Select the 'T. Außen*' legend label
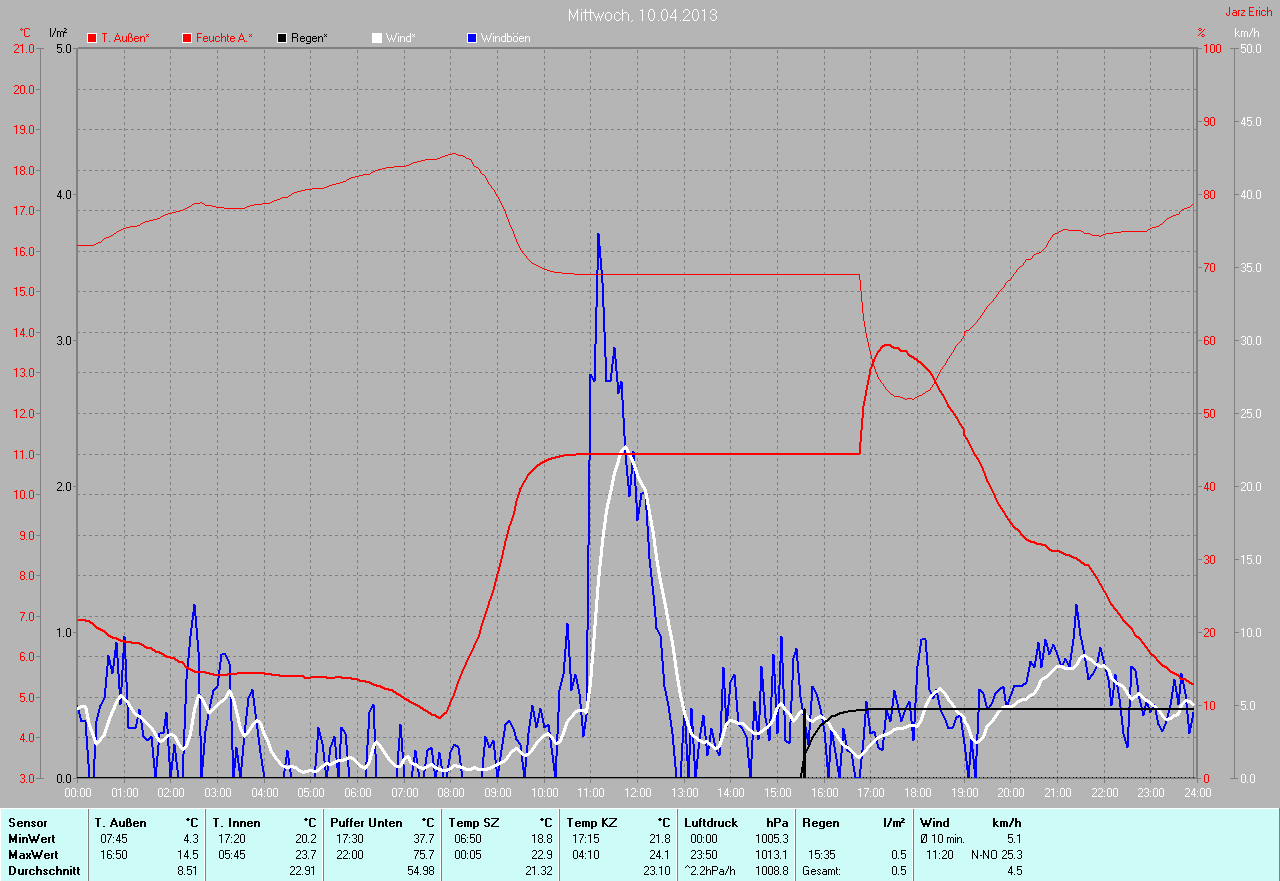Screen dimensions: 1280x881 (125, 38)
